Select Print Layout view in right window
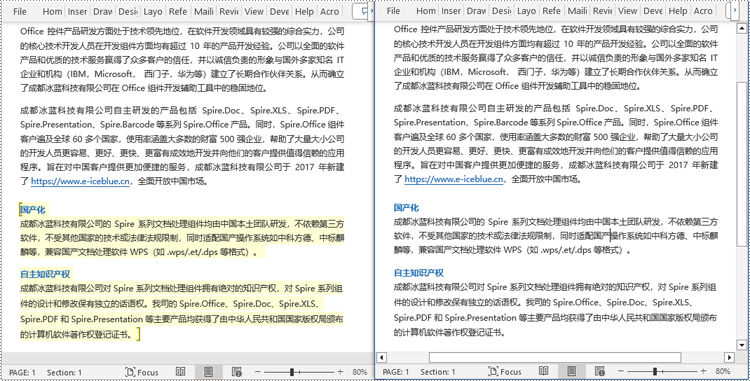Viewport: 750px width, 381px height. (571, 372)
